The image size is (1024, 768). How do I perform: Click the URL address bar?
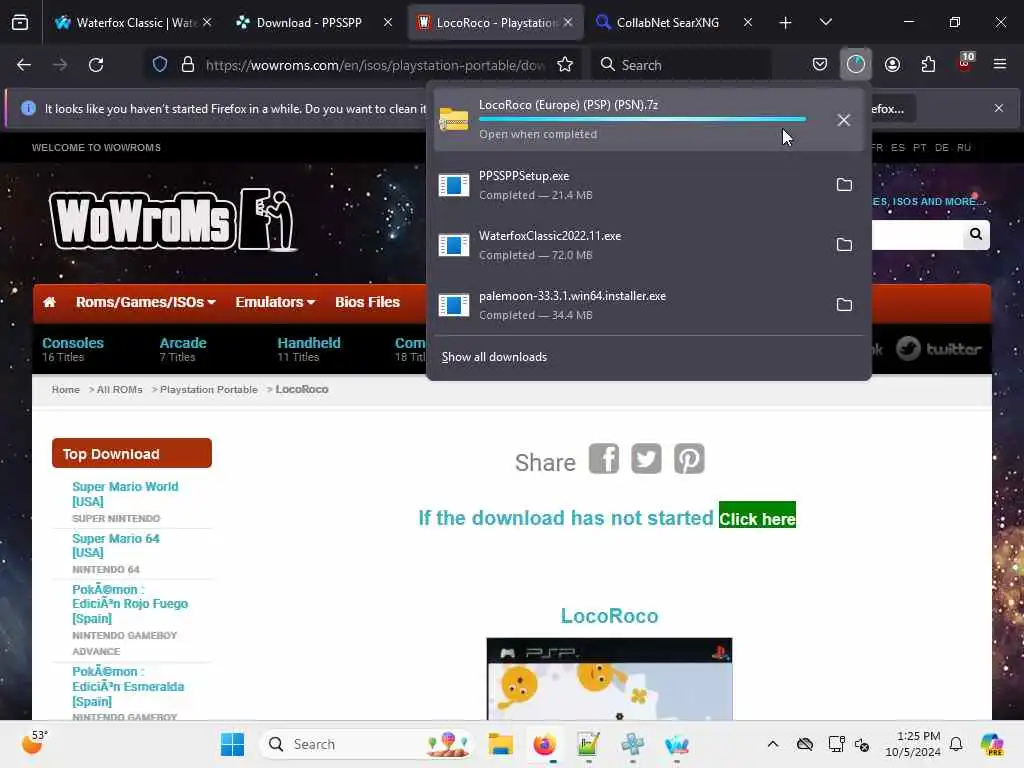coord(375,65)
